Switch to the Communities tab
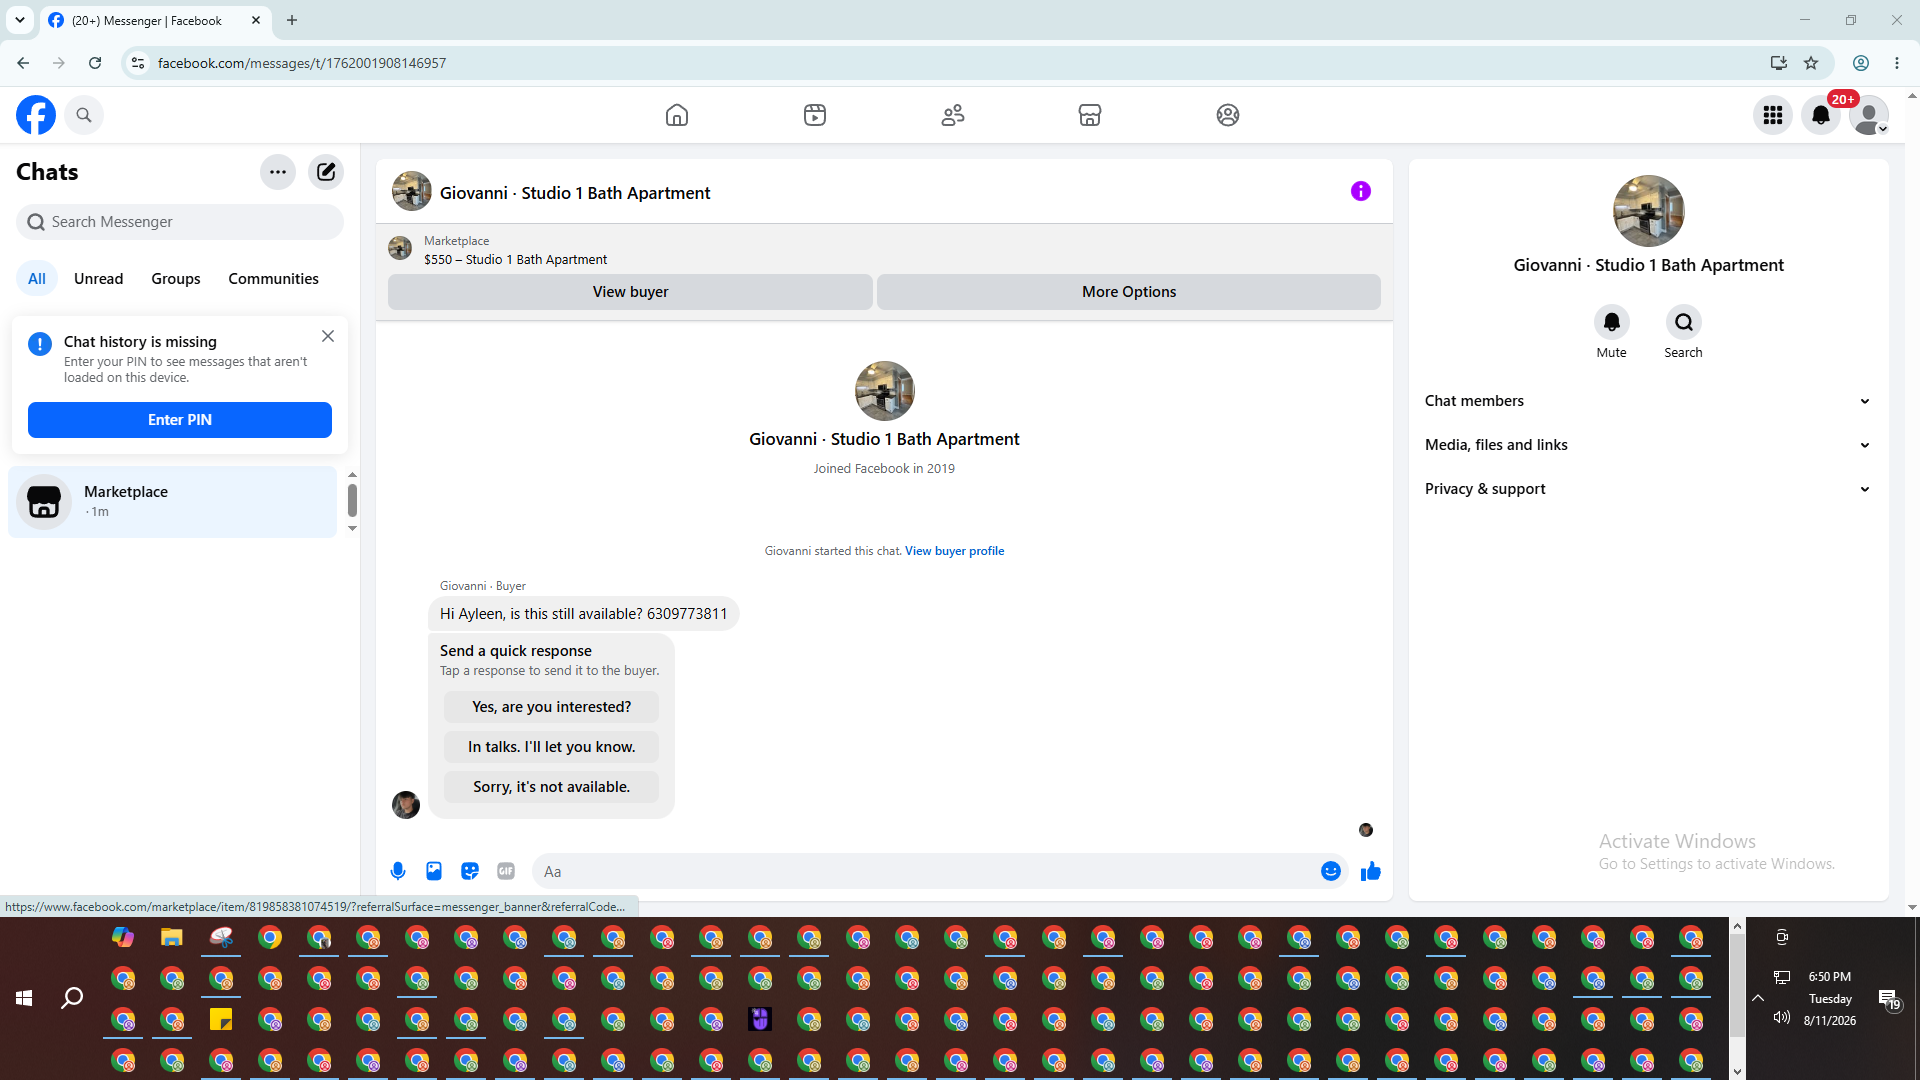This screenshot has height=1080, width=1920. (273, 279)
